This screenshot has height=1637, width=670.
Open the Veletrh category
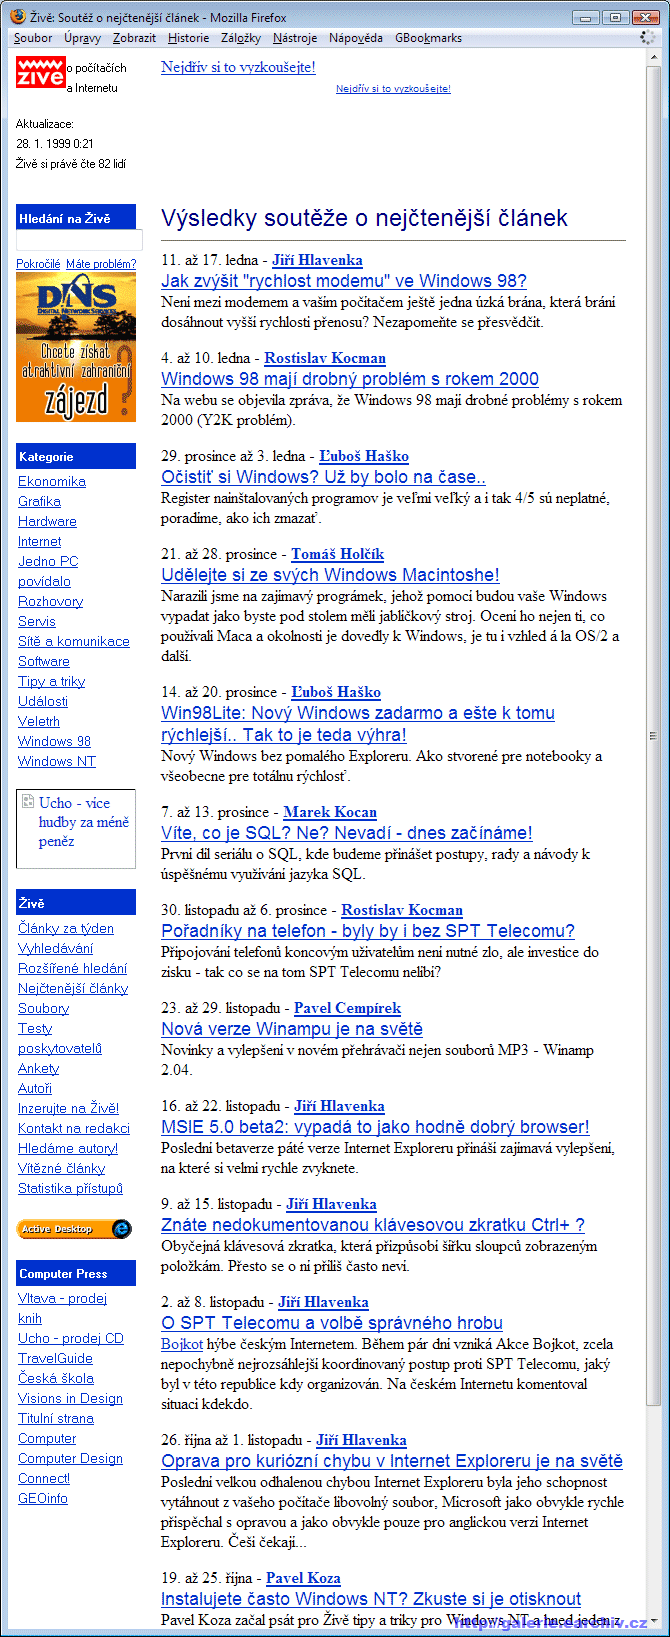click(x=39, y=721)
